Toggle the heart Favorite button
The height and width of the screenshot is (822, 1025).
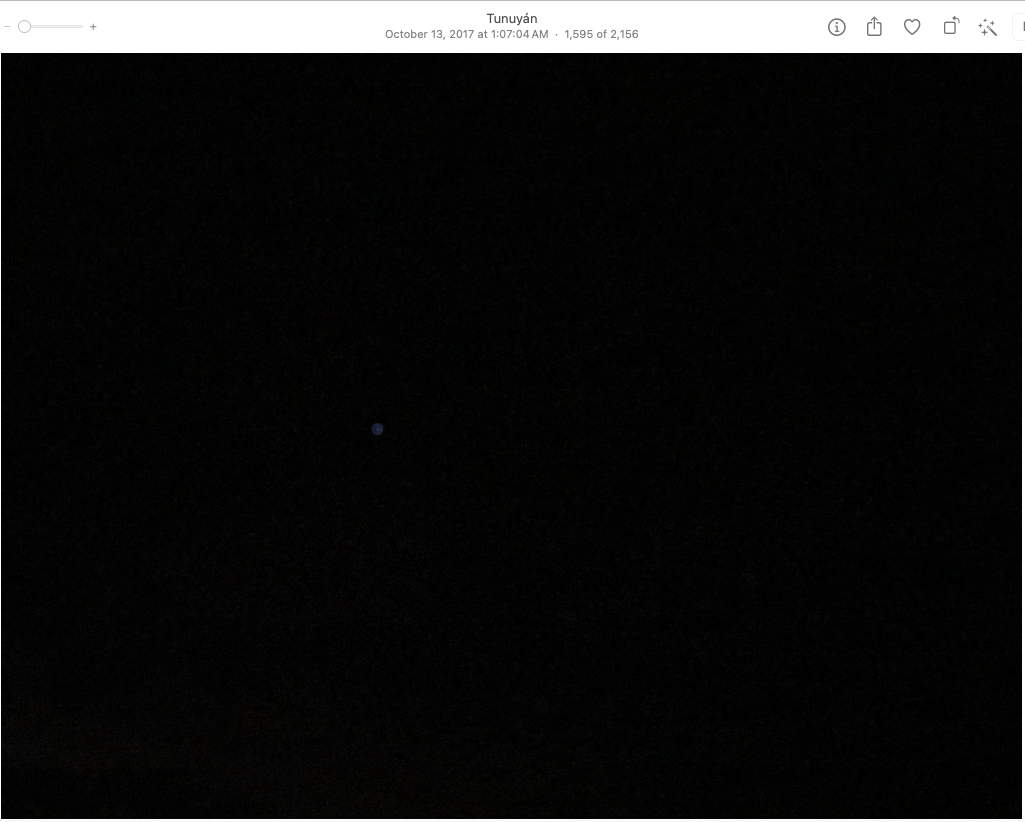(912, 27)
